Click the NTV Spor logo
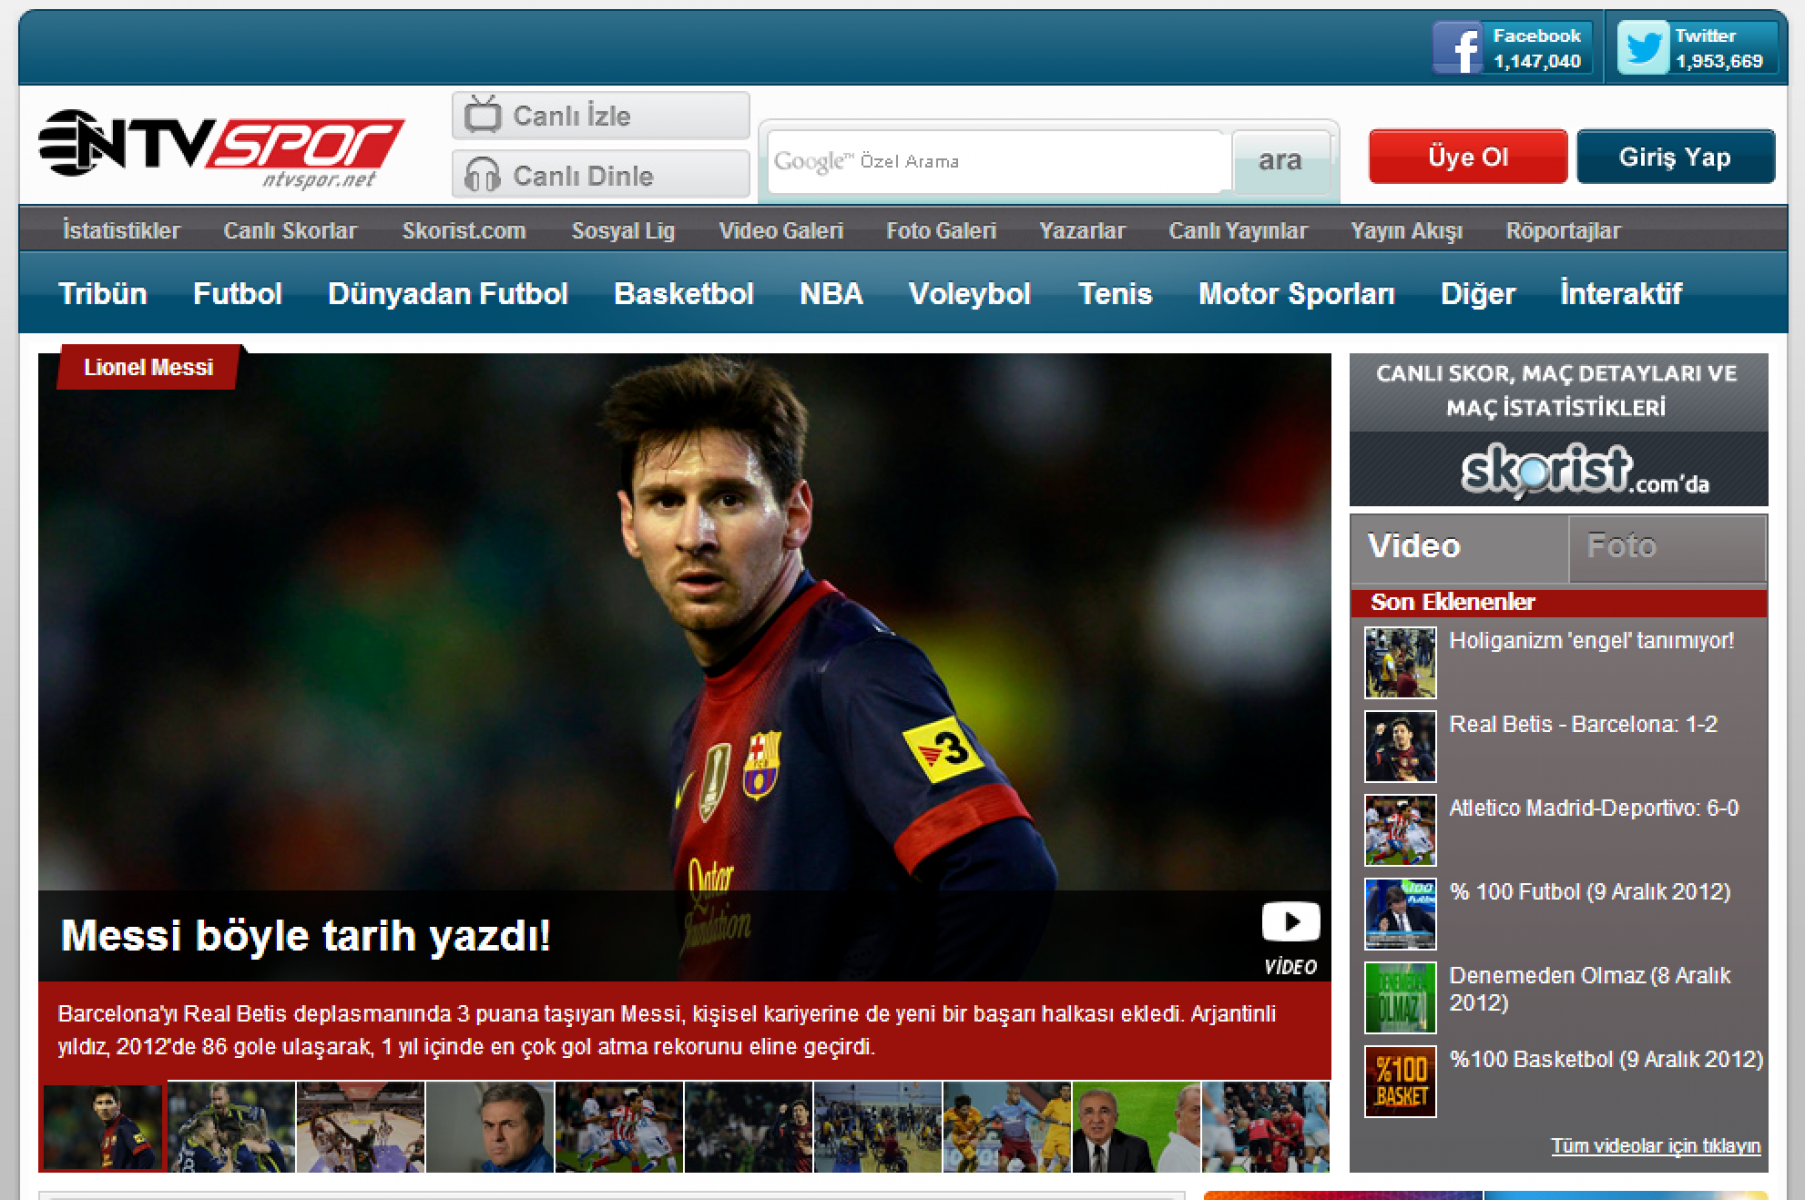The width and height of the screenshot is (1805, 1200). point(221,148)
